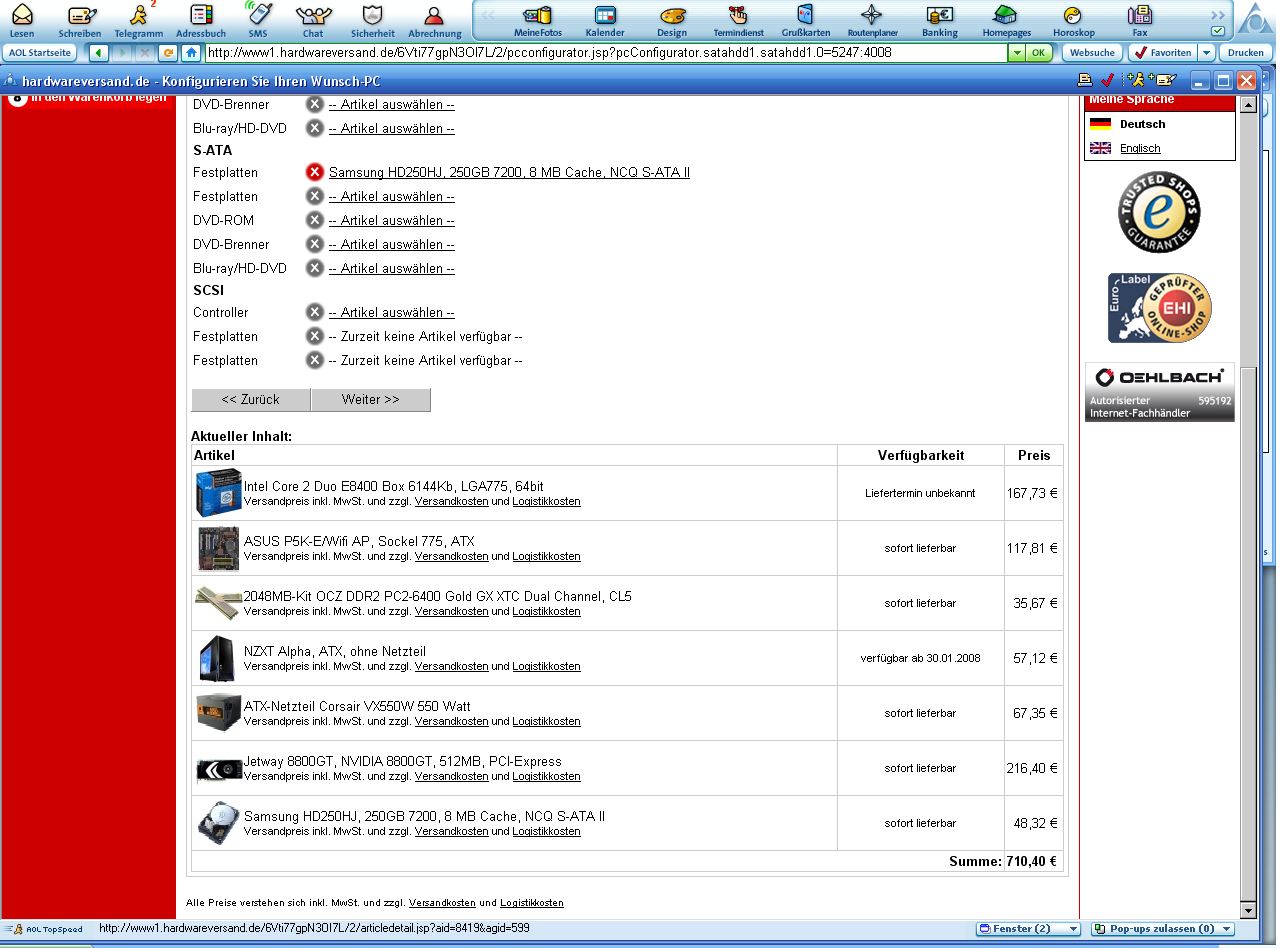The width and height of the screenshot is (1280, 948).
Task: Click the Oehlbach Fachhändler banner
Action: (x=1160, y=392)
